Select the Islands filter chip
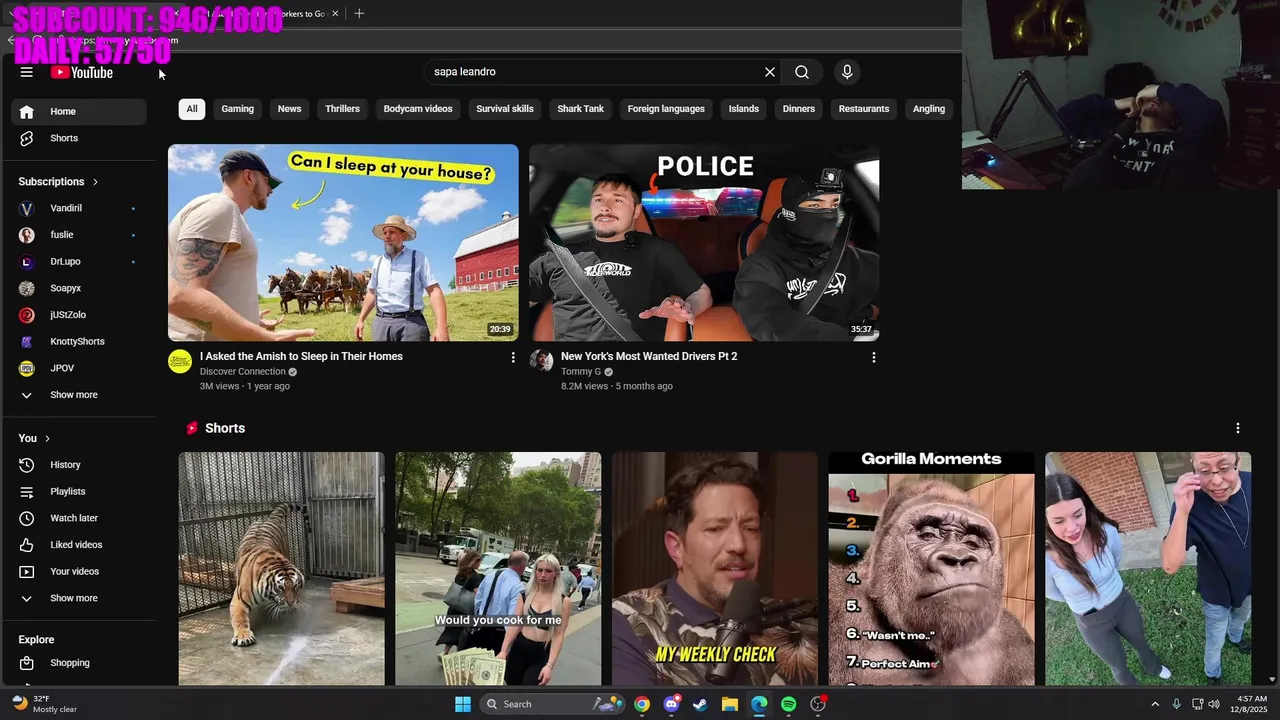Viewport: 1280px width, 720px height. tap(743, 109)
